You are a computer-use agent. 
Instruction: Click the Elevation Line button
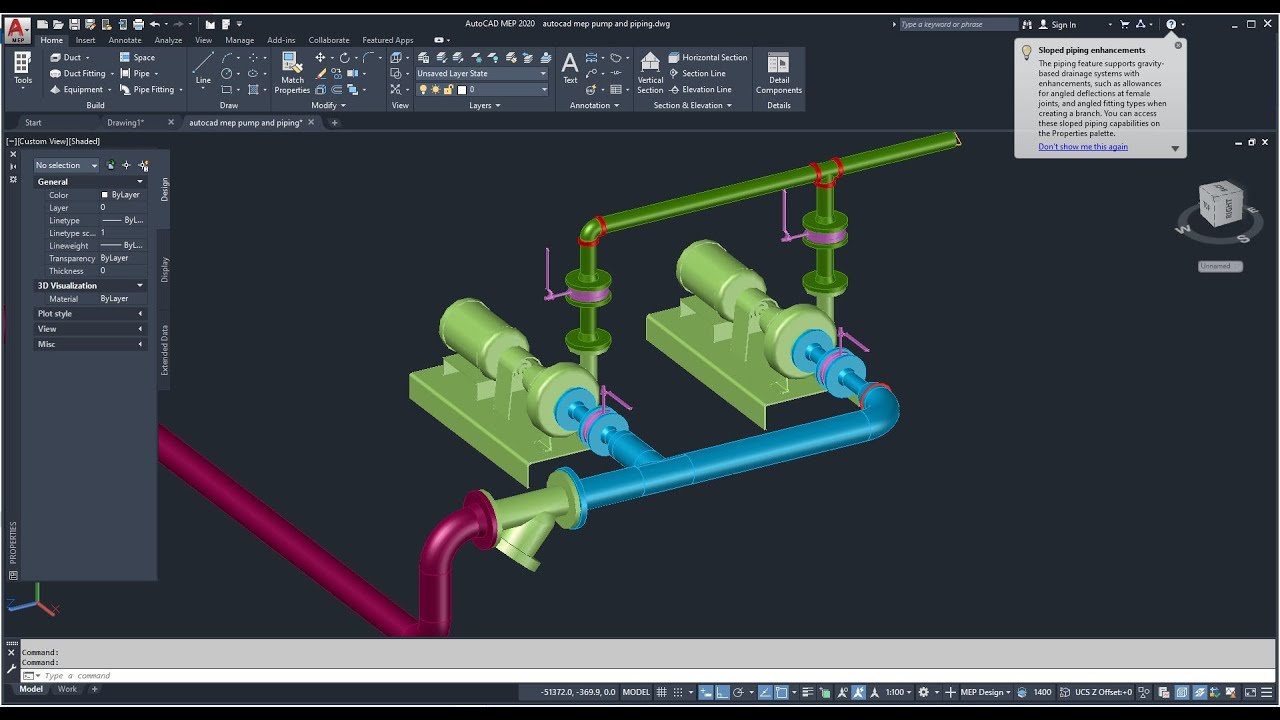(700, 89)
